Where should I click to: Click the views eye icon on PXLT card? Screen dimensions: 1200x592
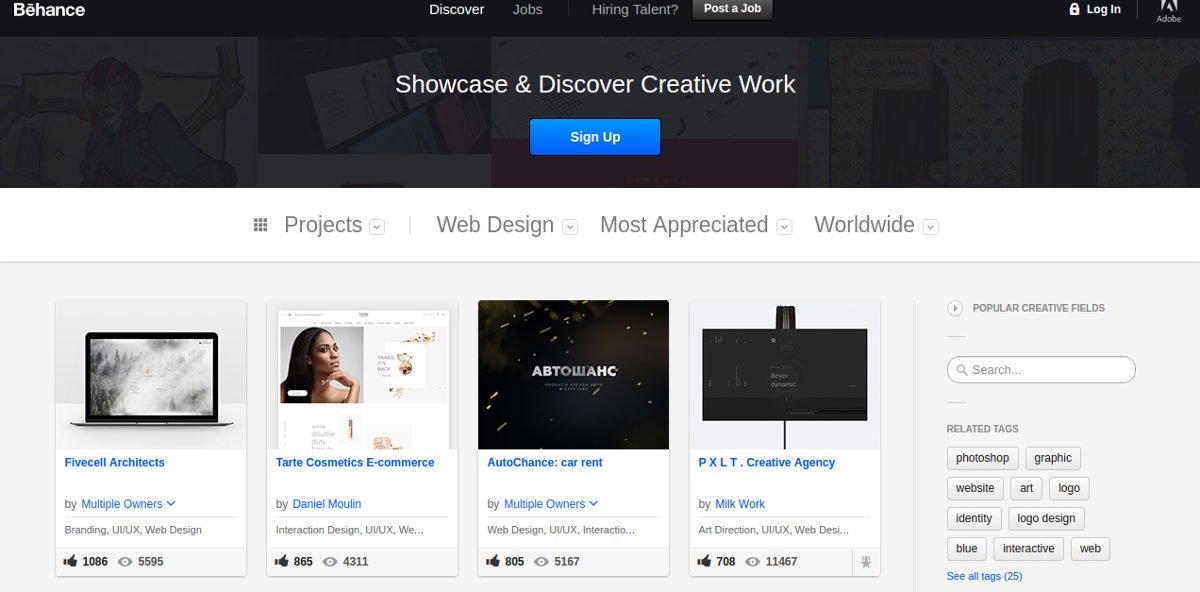tap(752, 562)
